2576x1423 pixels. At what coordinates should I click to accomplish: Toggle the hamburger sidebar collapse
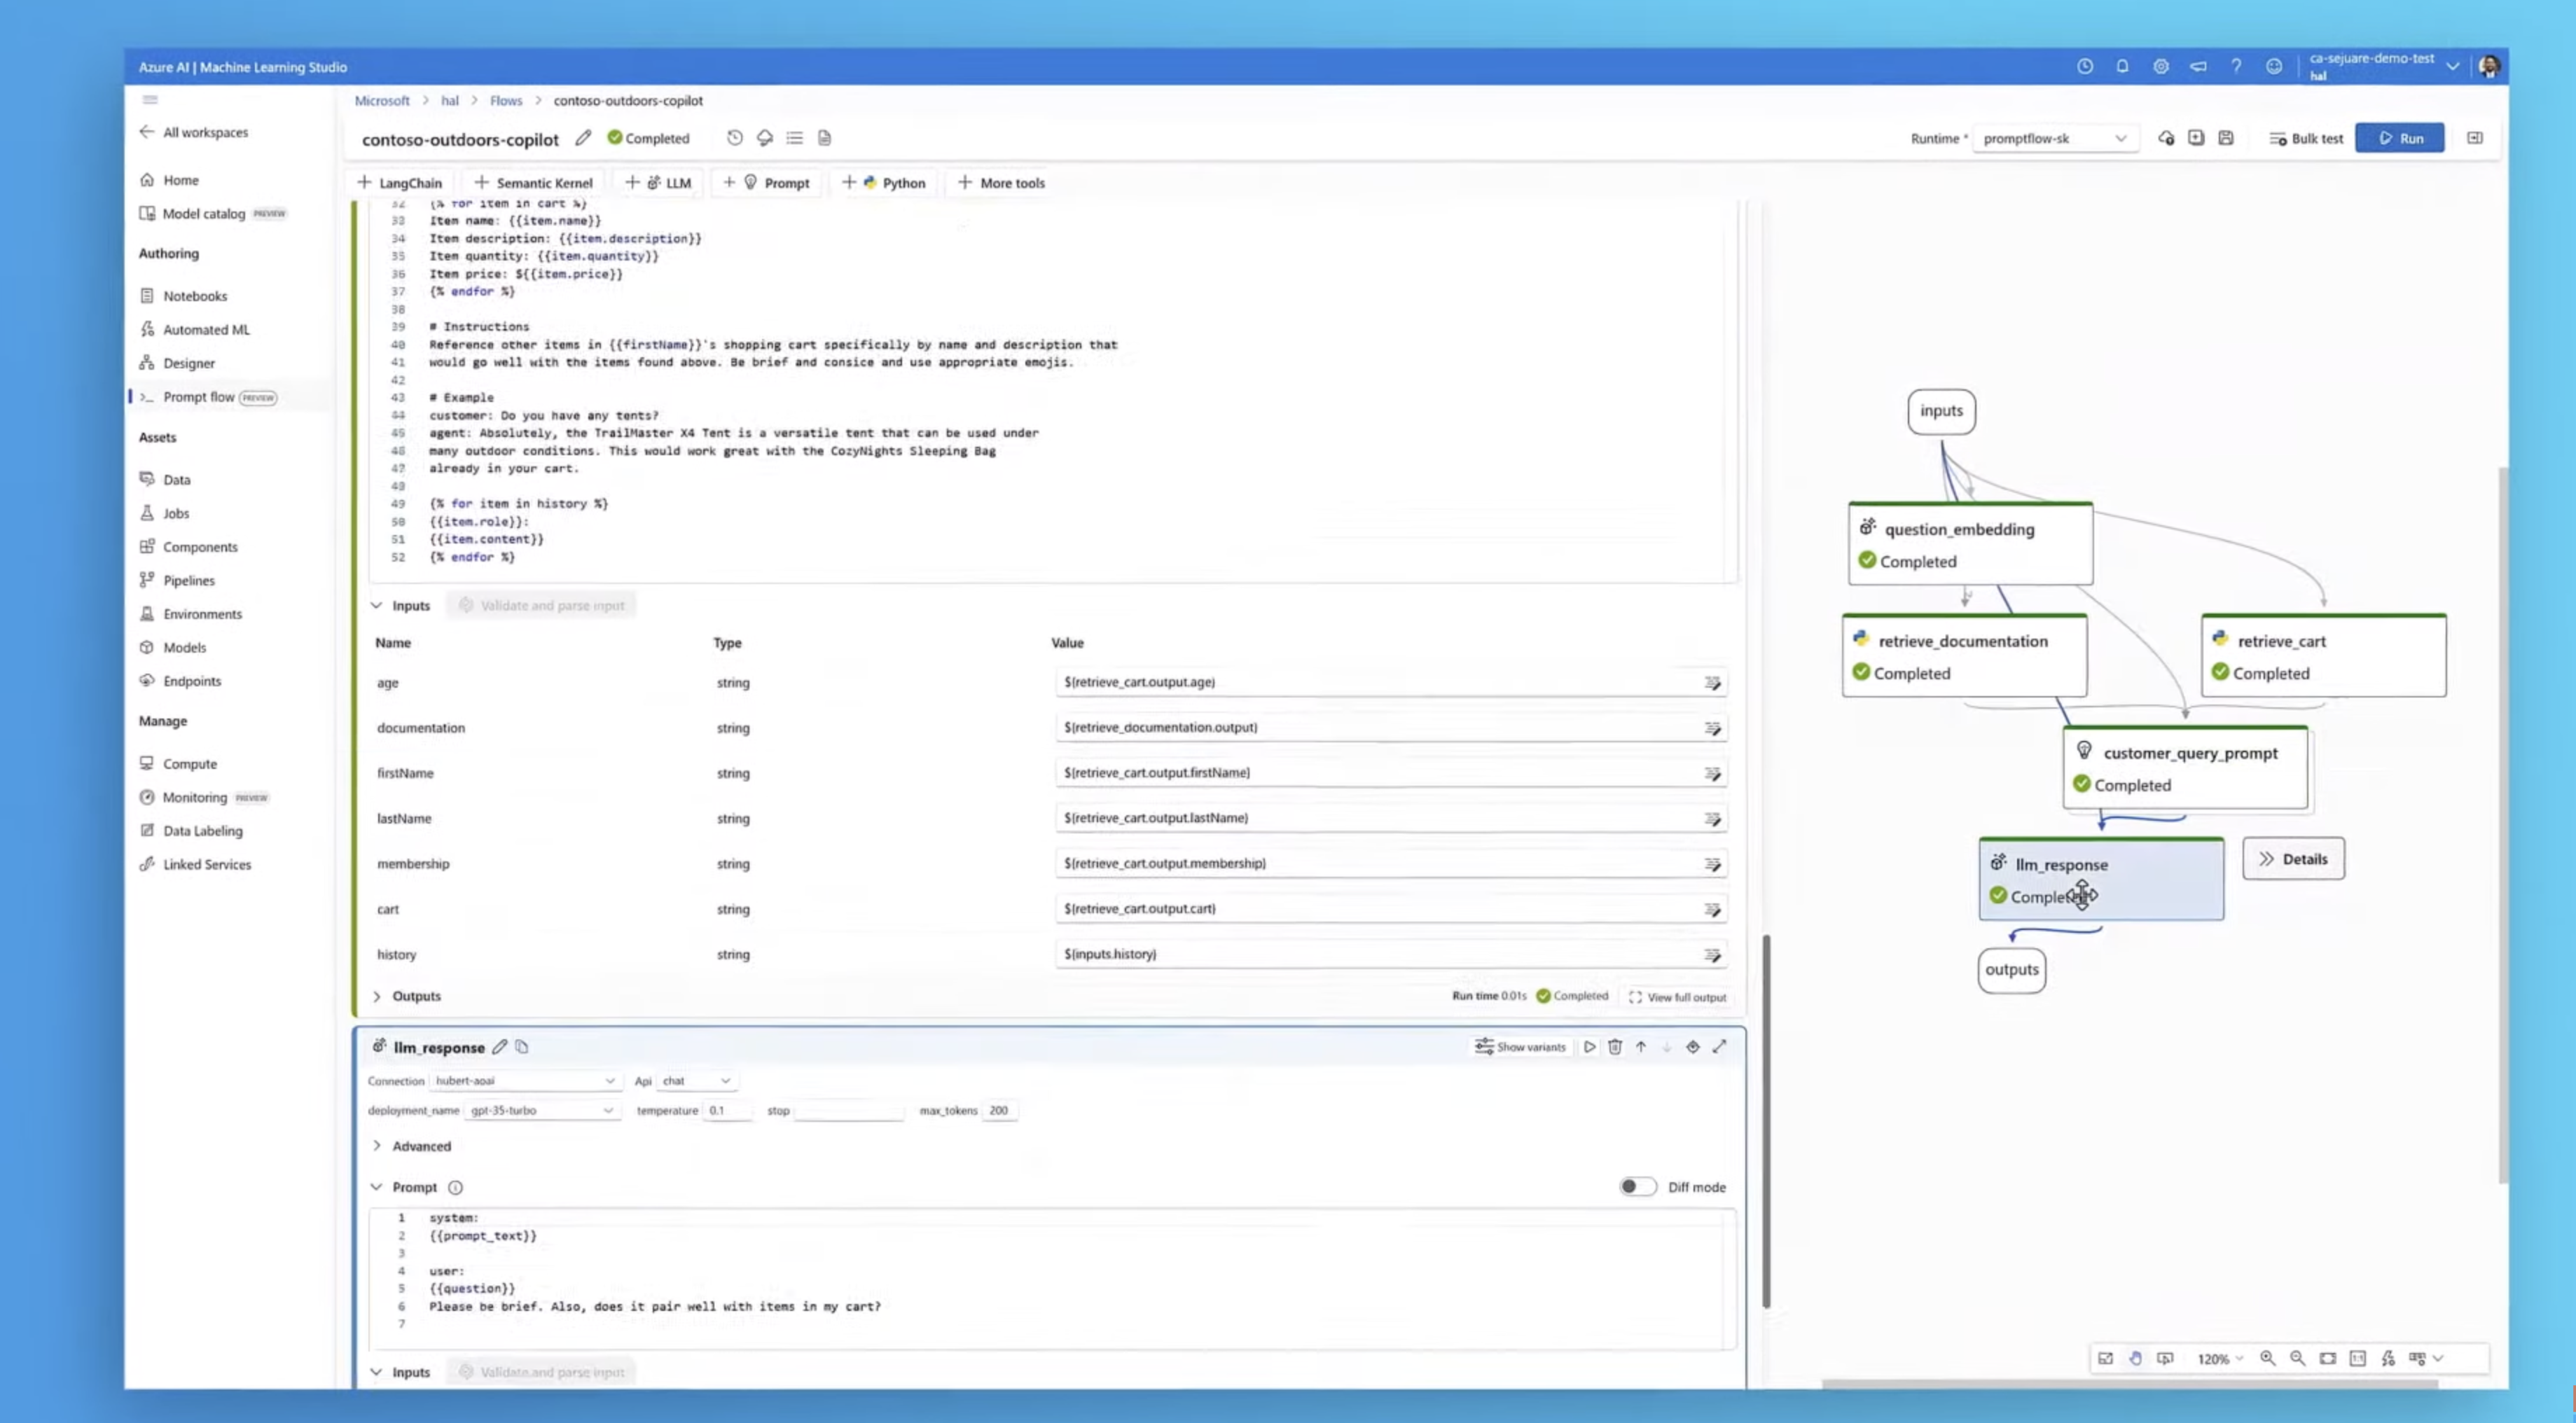(150, 99)
